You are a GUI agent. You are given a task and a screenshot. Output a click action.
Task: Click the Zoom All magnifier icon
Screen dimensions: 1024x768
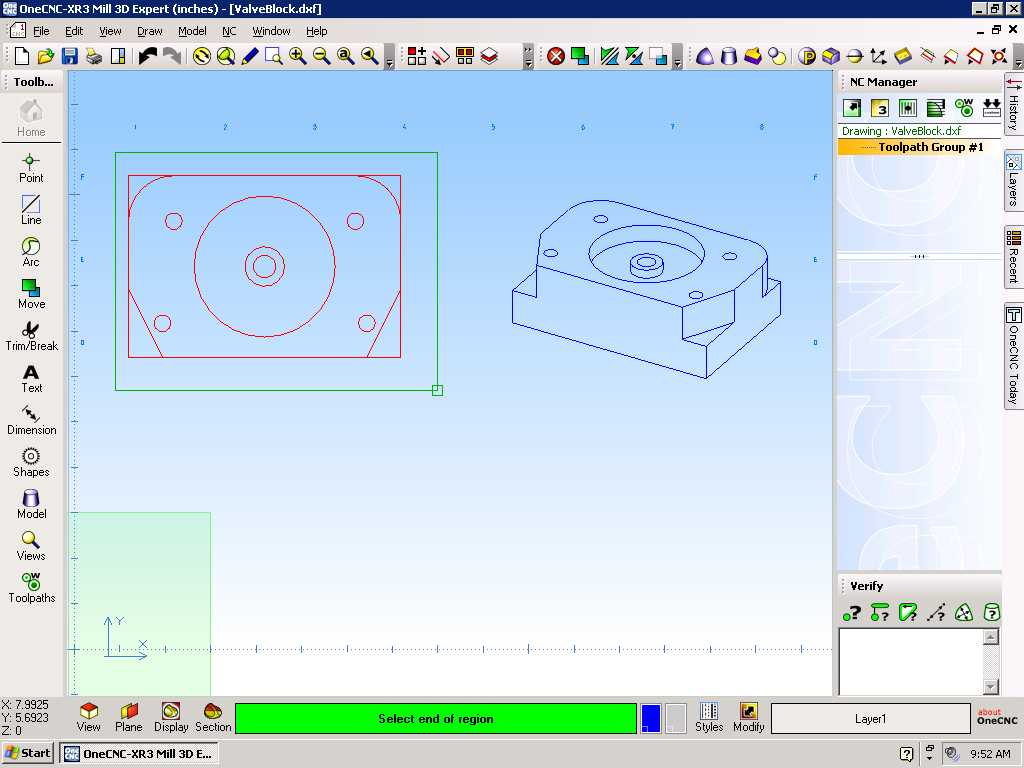click(x=345, y=56)
